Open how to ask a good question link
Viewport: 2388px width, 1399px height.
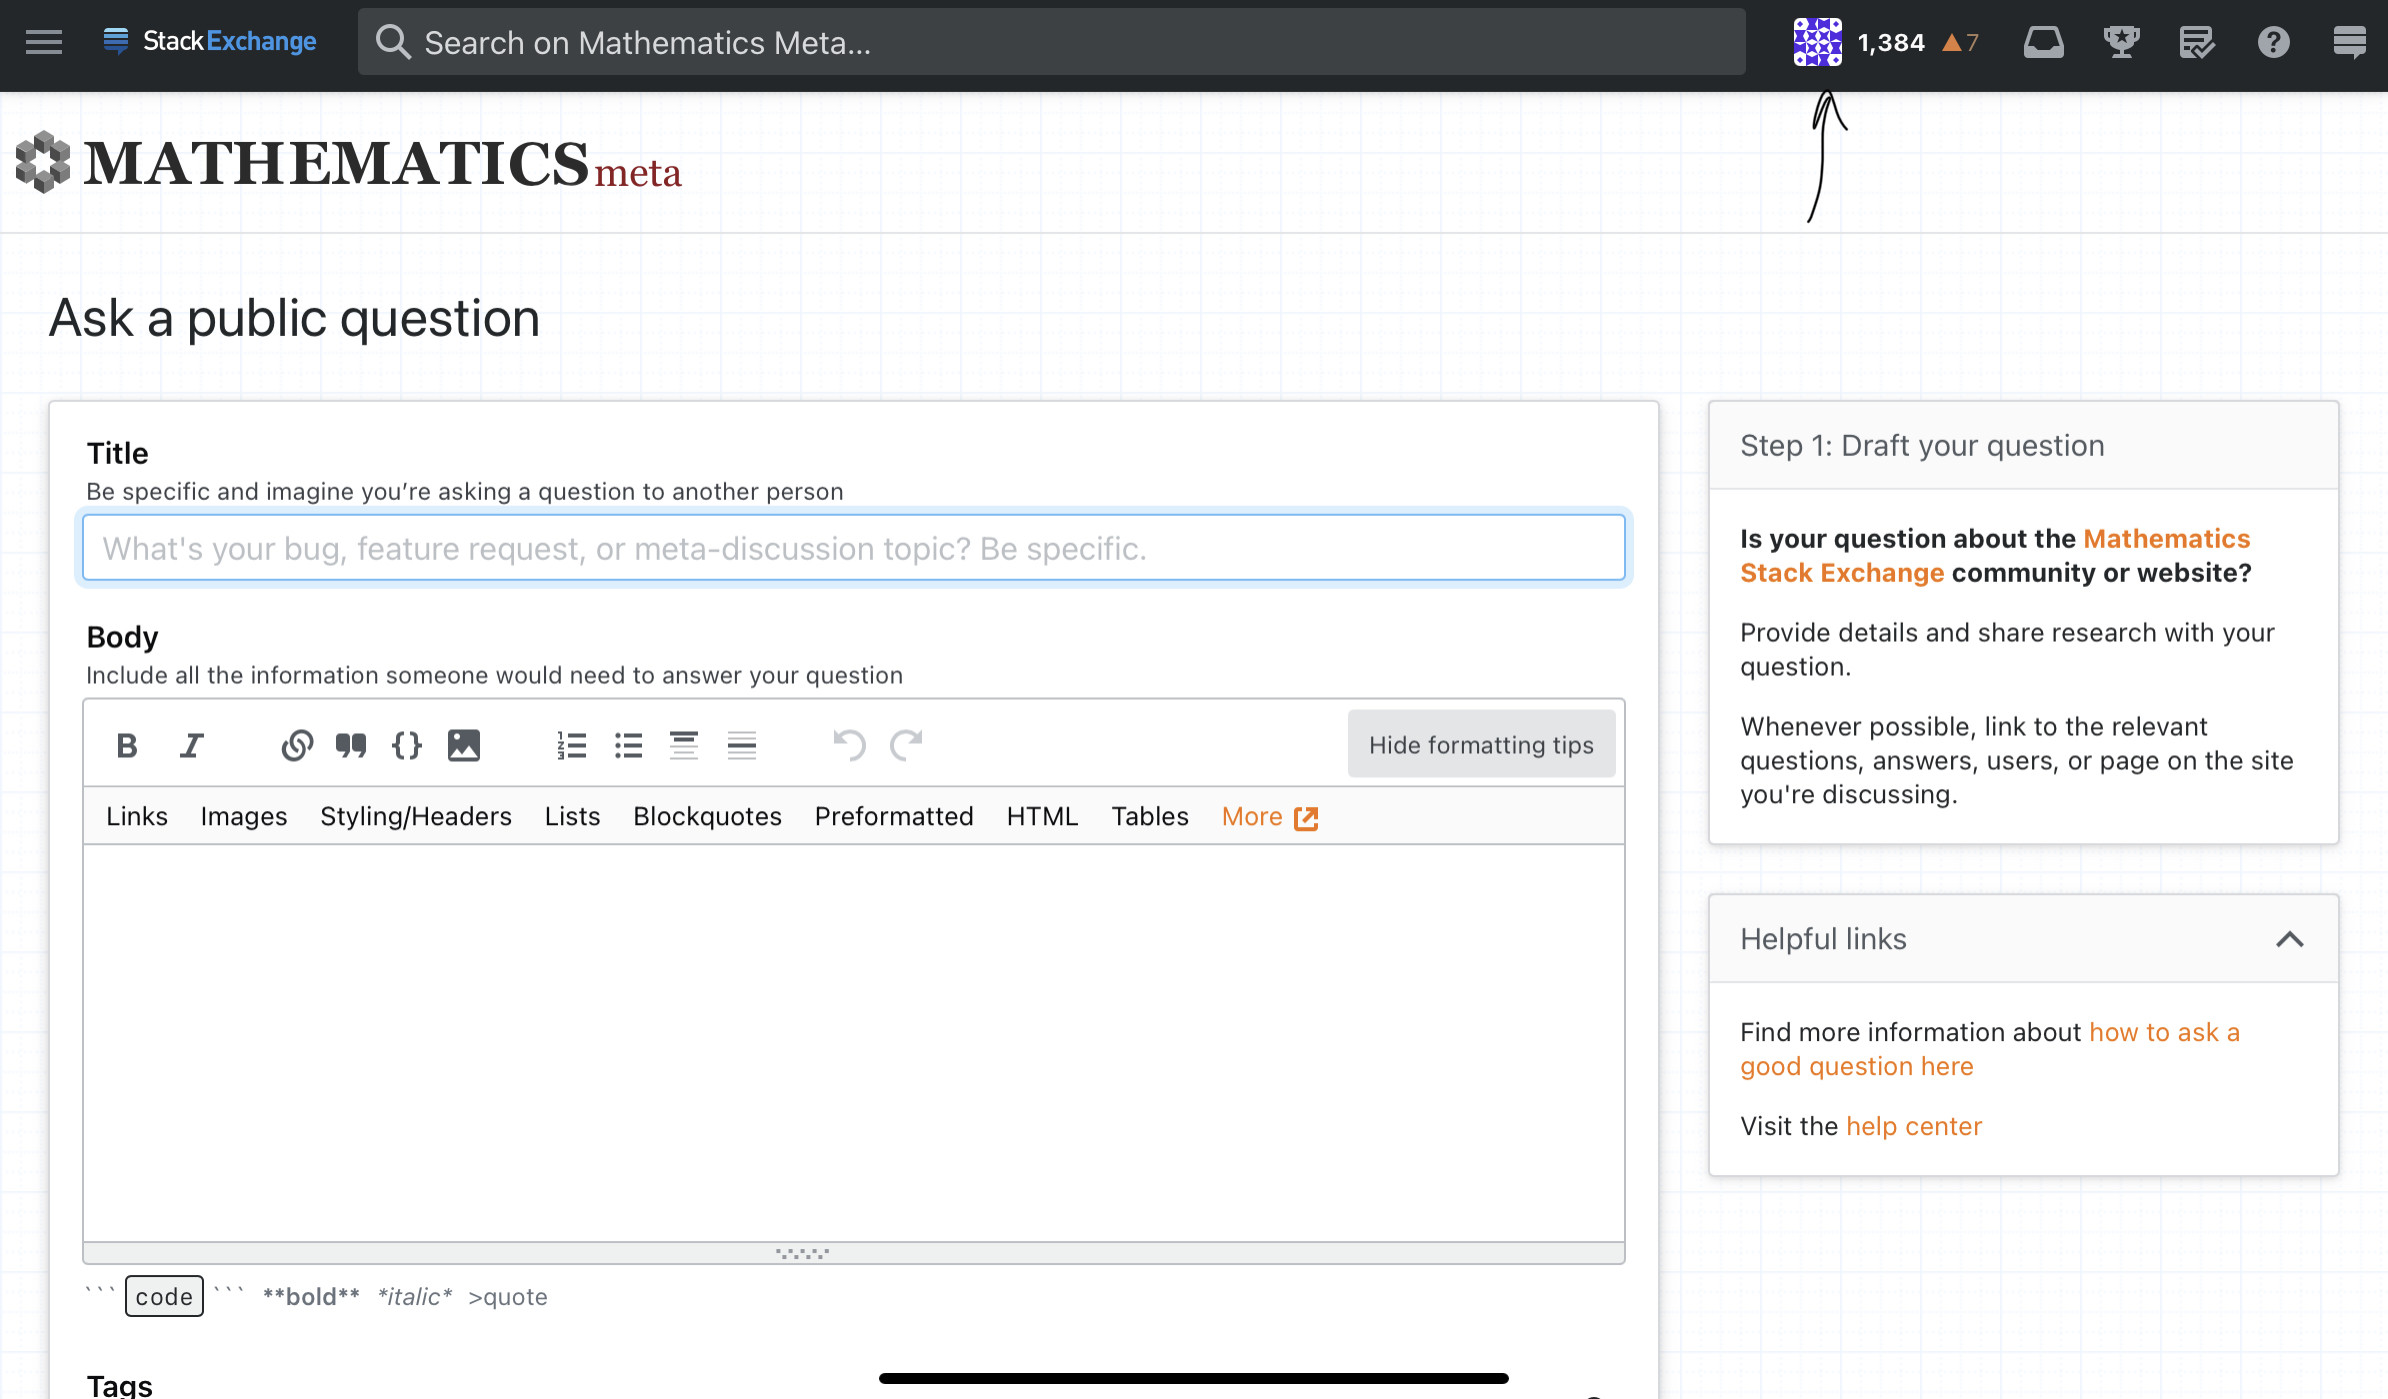(x=1990, y=1049)
